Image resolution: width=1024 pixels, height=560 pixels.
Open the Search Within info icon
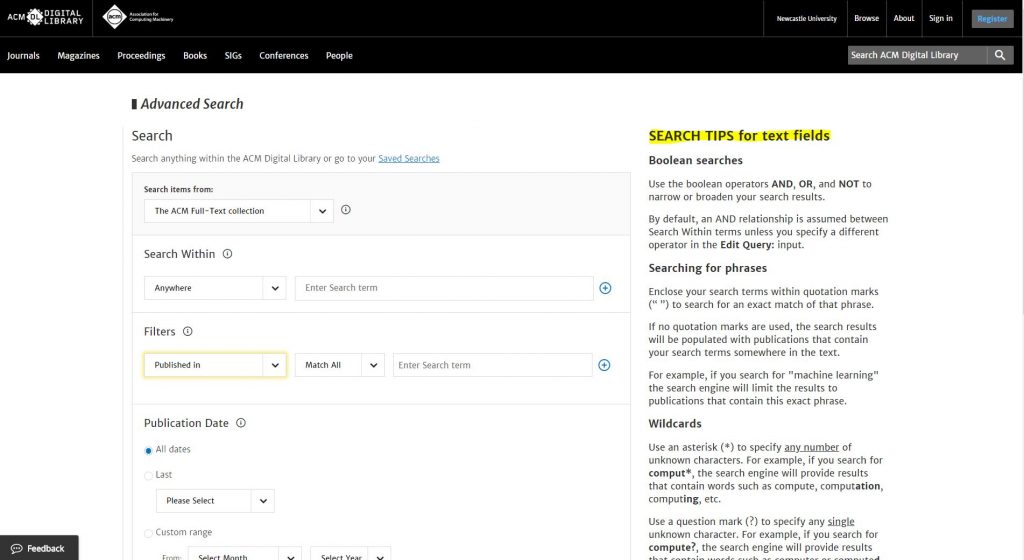227,254
